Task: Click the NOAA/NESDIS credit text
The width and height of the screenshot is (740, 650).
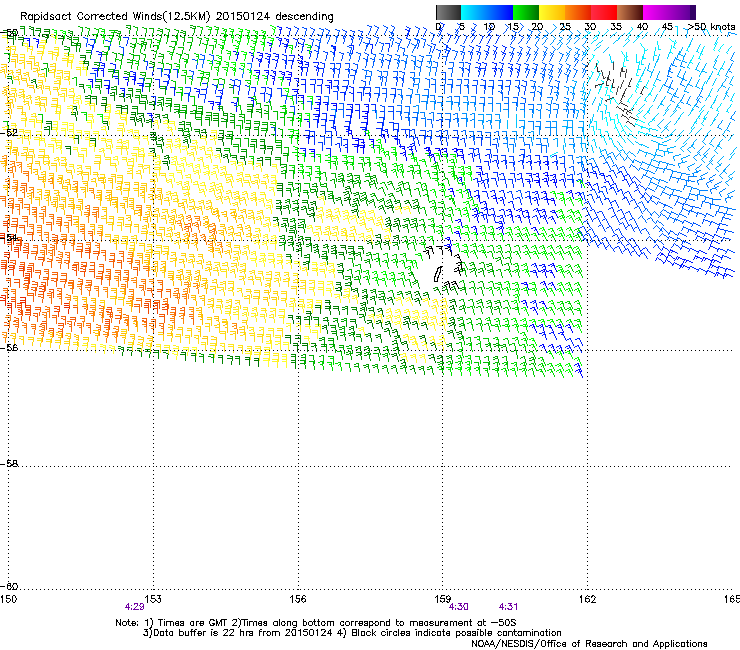Action: click(x=589, y=644)
